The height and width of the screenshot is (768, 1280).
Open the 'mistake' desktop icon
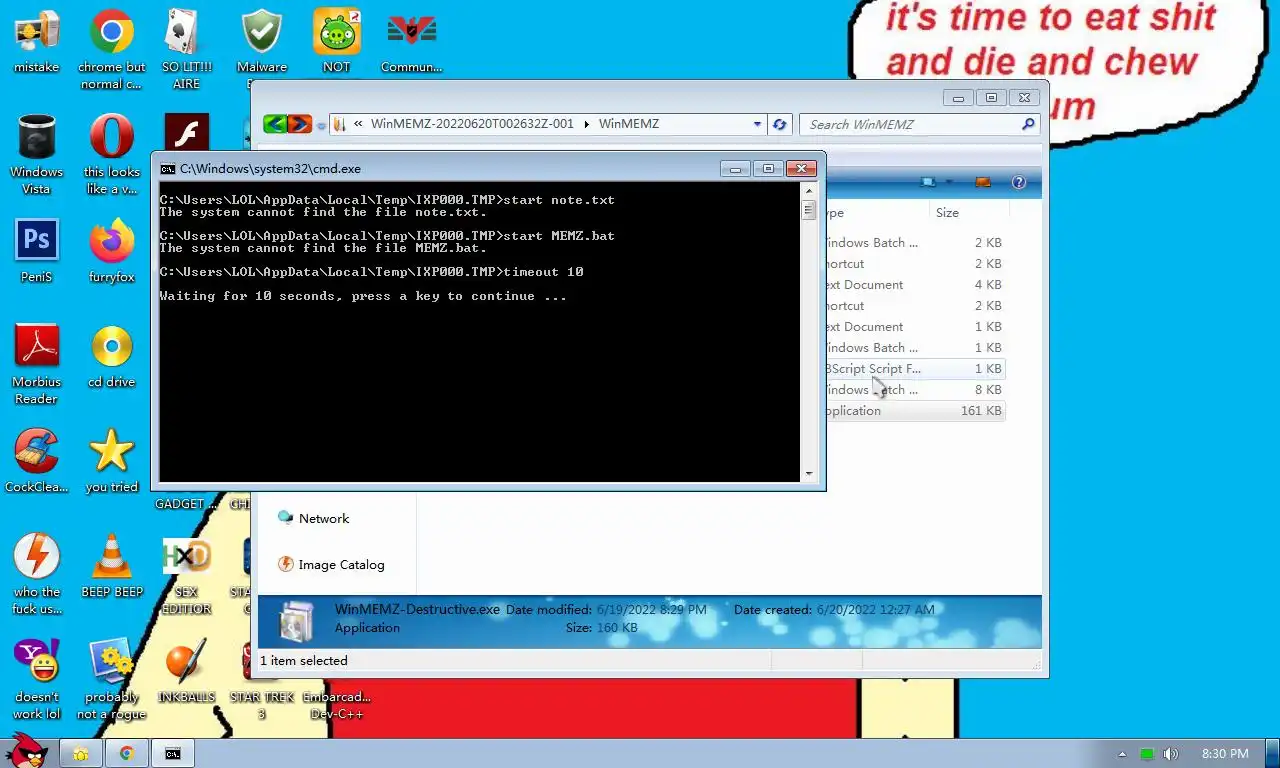pyautogui.click(x=36, y=42)
